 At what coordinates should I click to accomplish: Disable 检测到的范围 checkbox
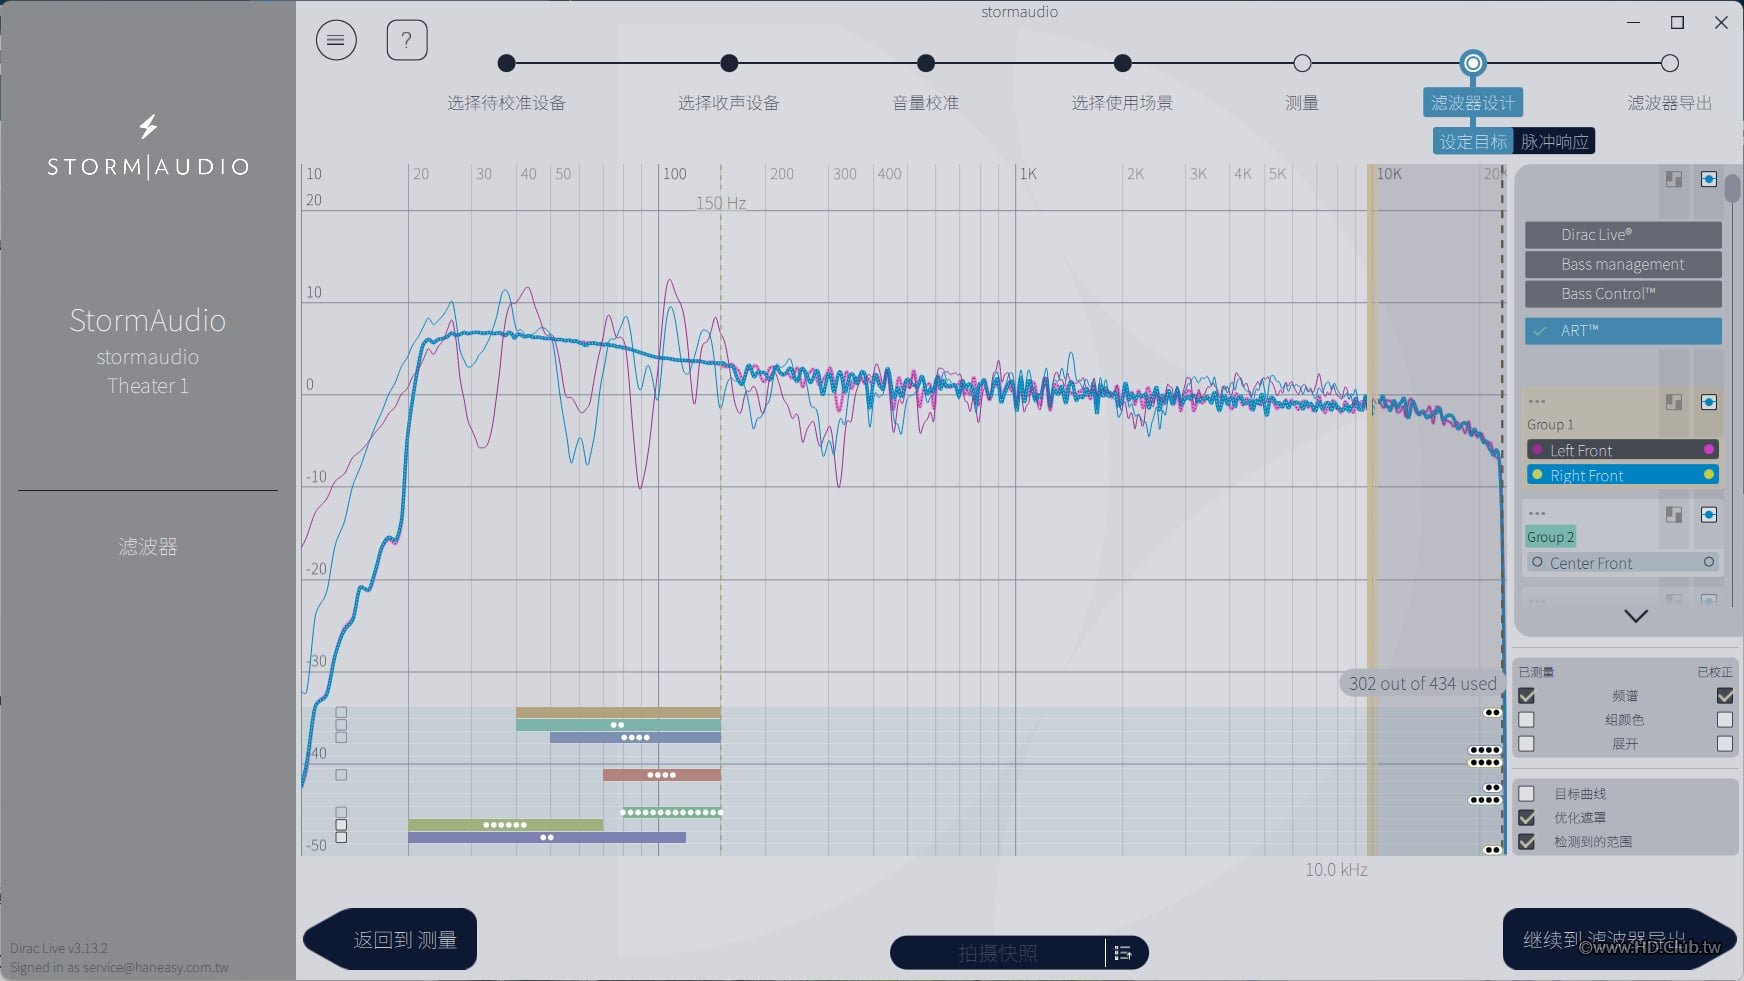click(x=1526, y=842)
